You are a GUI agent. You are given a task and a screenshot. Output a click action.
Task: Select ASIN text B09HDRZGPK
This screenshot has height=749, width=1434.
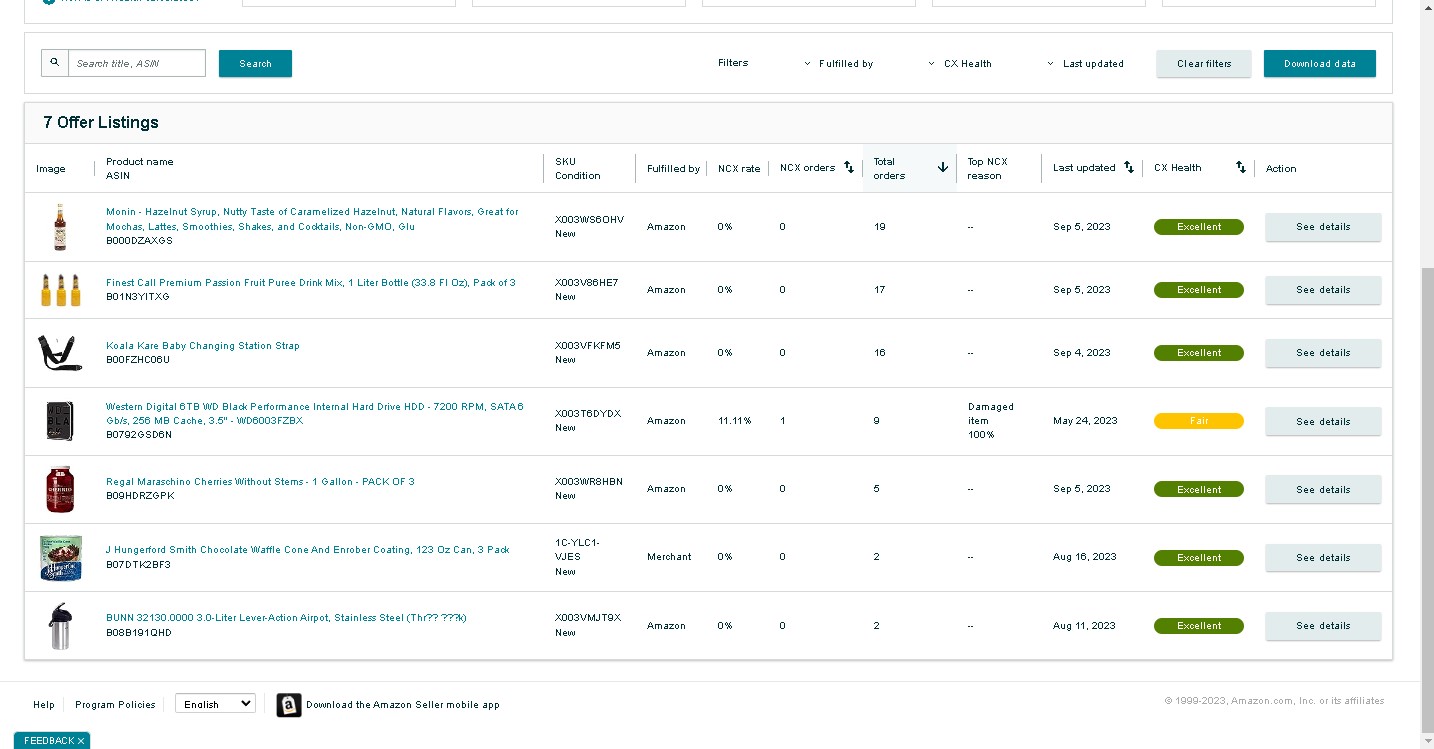pyautogui.click(x=140, y=496)
